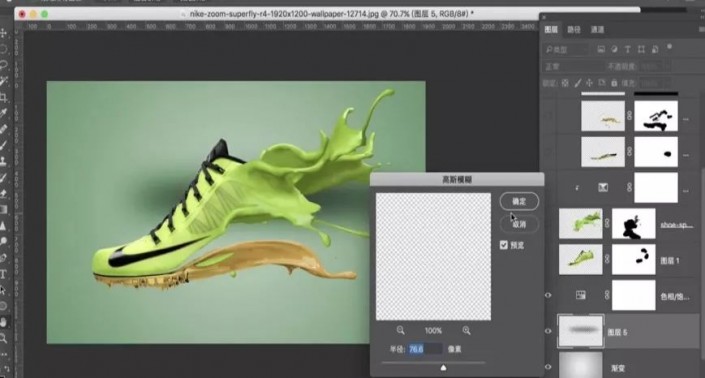The image size is (705, 378).
Task: Select the 图层 1 shoe thumbnail
Action: (x=580, y=259)
